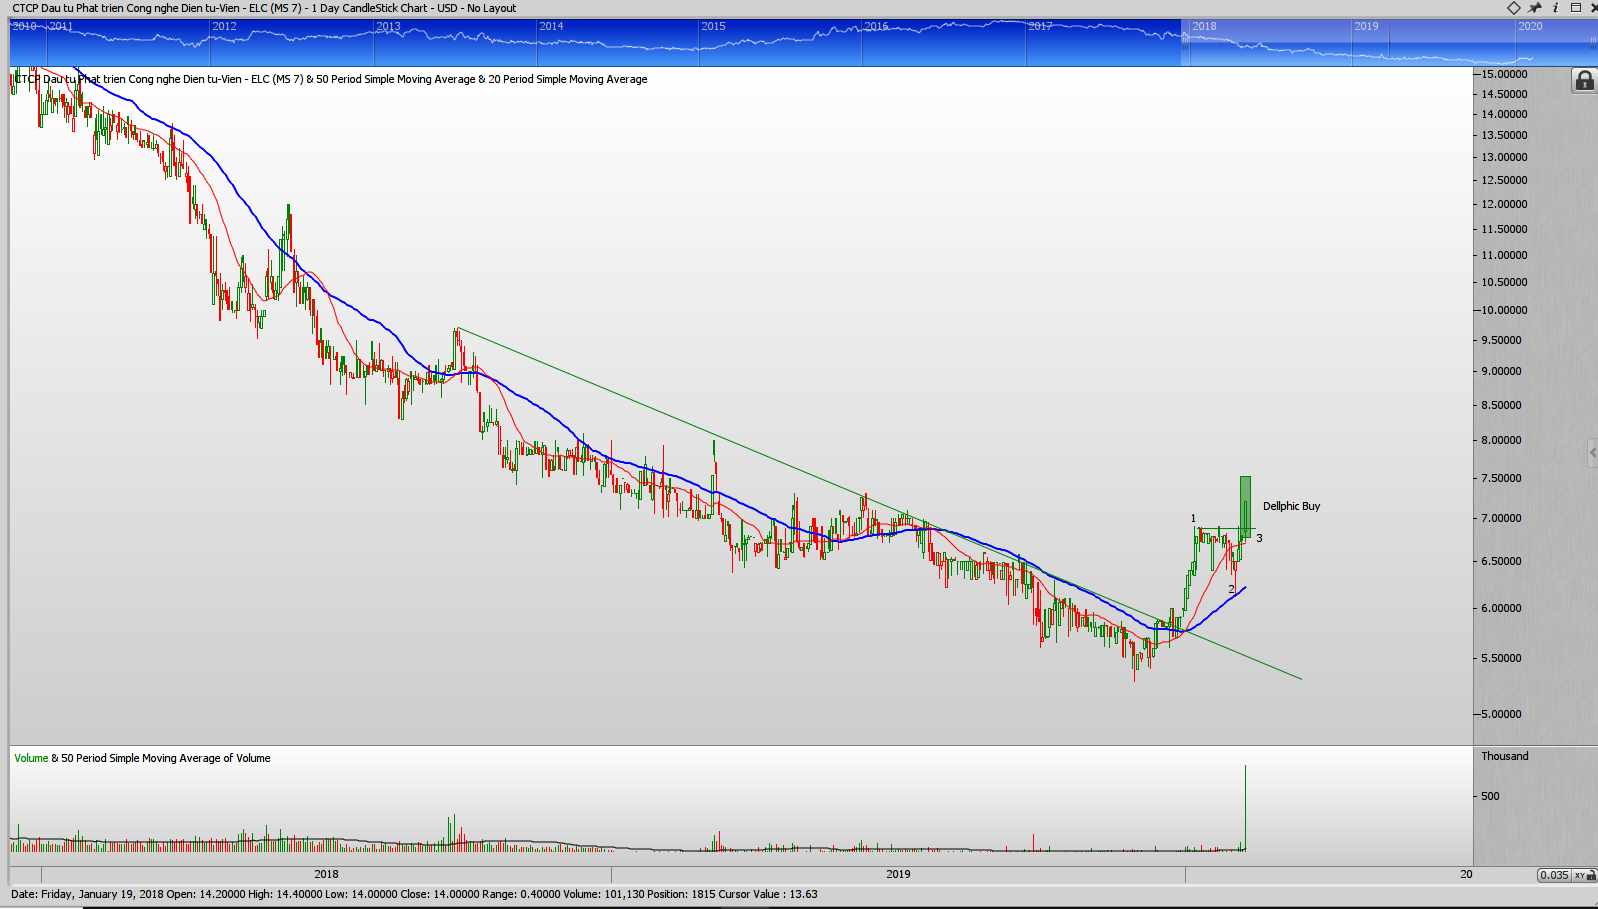
Task: Click the green 'Volume' label in the lower pane
Action: click(31, 758)
